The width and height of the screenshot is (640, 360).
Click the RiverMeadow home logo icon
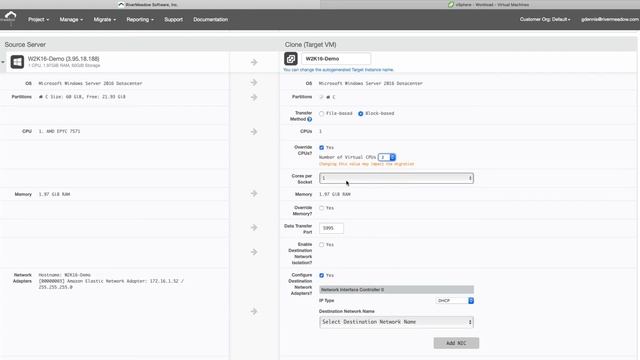pos(10,18)
